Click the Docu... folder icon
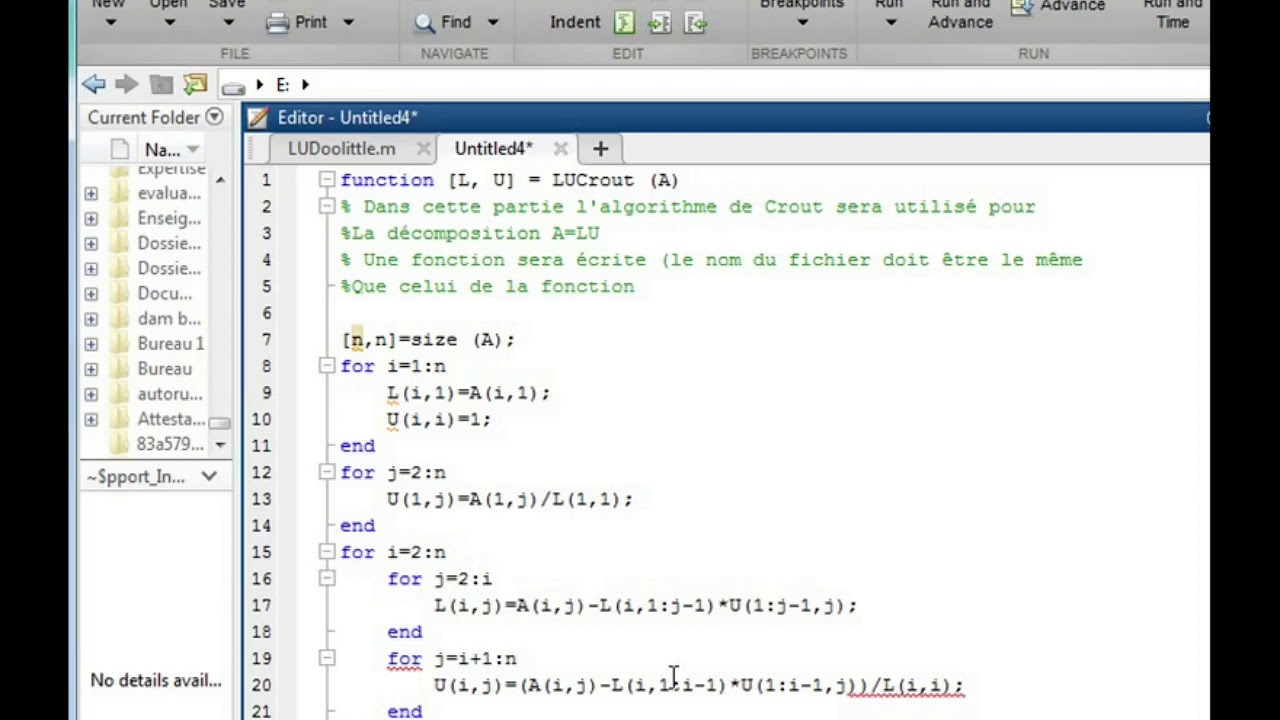1280x720 pixels. 120,293
